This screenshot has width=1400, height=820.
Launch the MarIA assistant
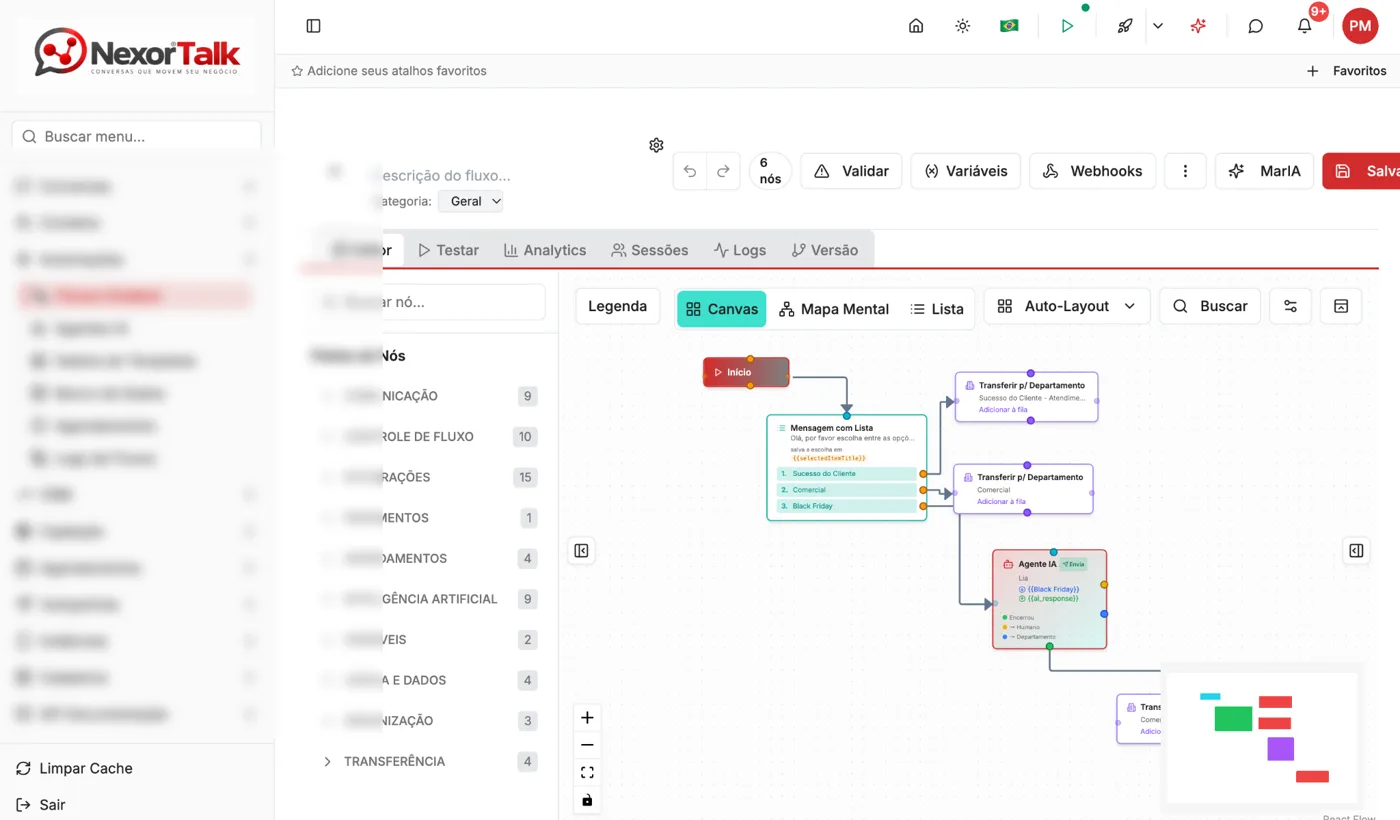(1264, 171)
